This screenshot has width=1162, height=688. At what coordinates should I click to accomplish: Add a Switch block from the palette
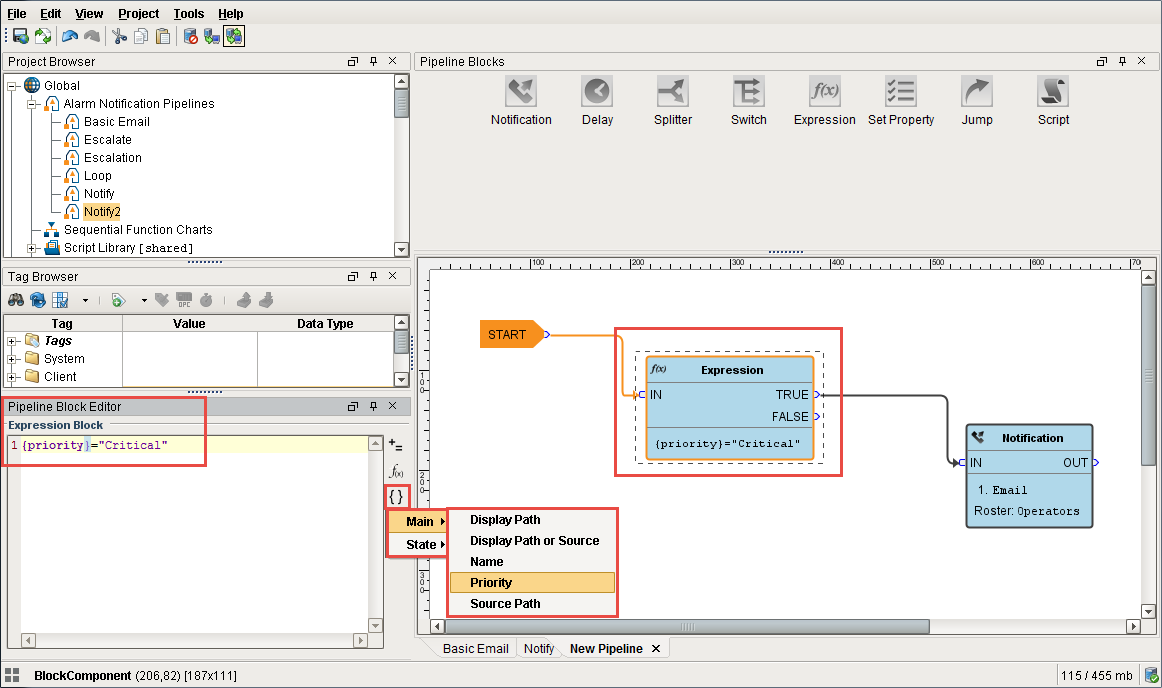(x=748, y=101)
